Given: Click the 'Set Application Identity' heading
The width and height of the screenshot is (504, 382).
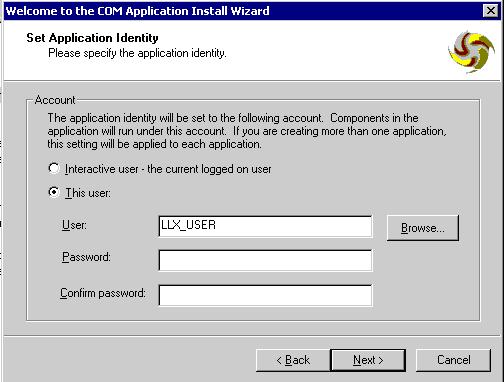Looking at the screenshot, I should point(92,38).
